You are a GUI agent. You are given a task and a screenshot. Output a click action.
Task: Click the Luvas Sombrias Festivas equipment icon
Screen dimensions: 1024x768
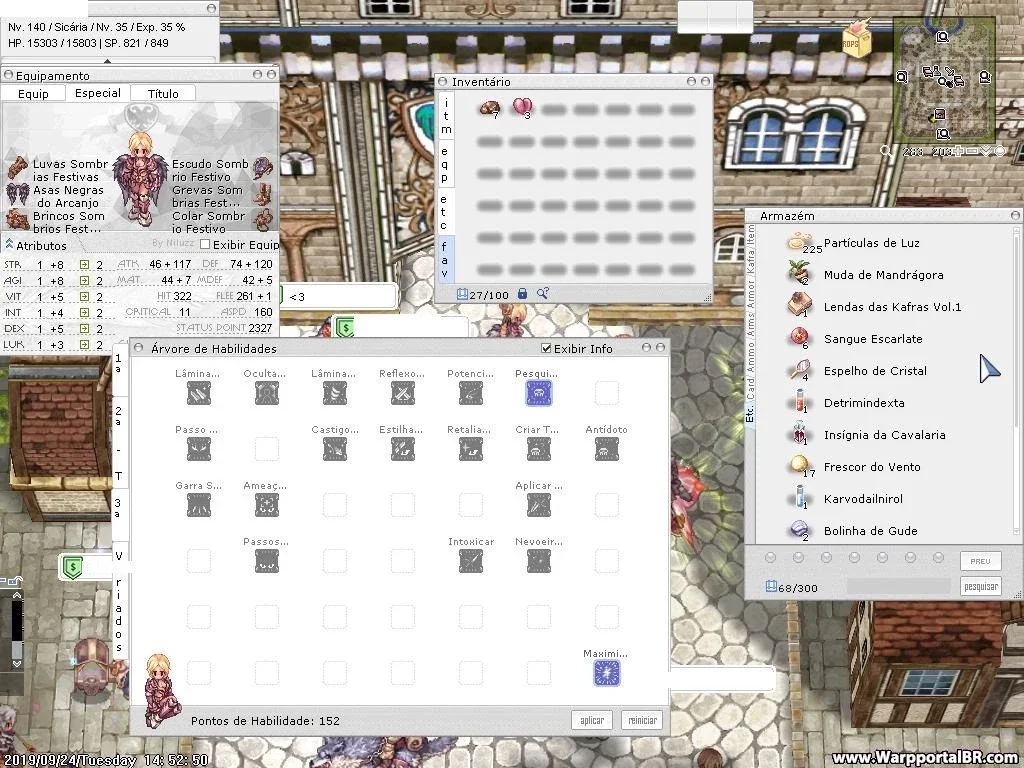point(18,168)
